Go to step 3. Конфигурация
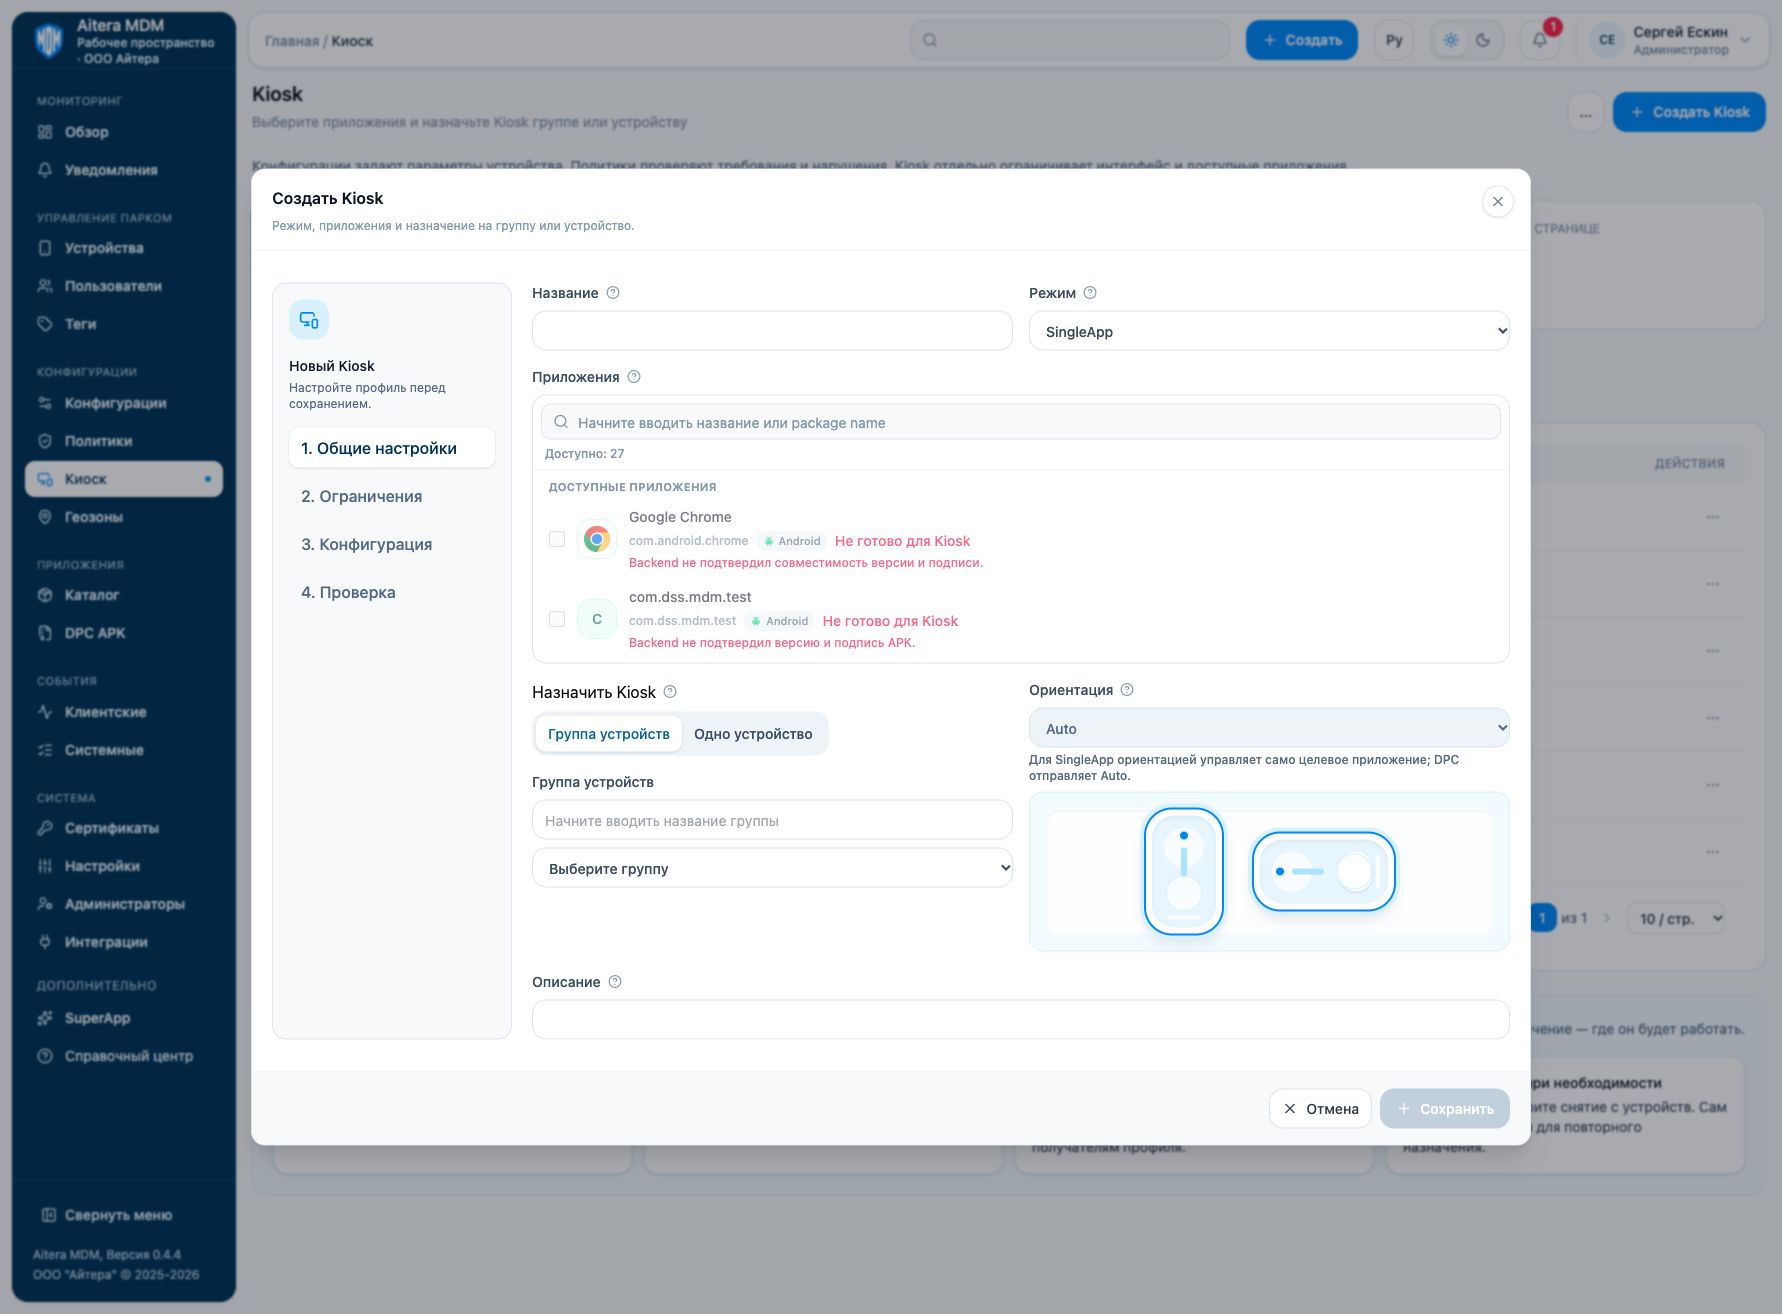The image size is (1782, 1314). pos(392,544)
